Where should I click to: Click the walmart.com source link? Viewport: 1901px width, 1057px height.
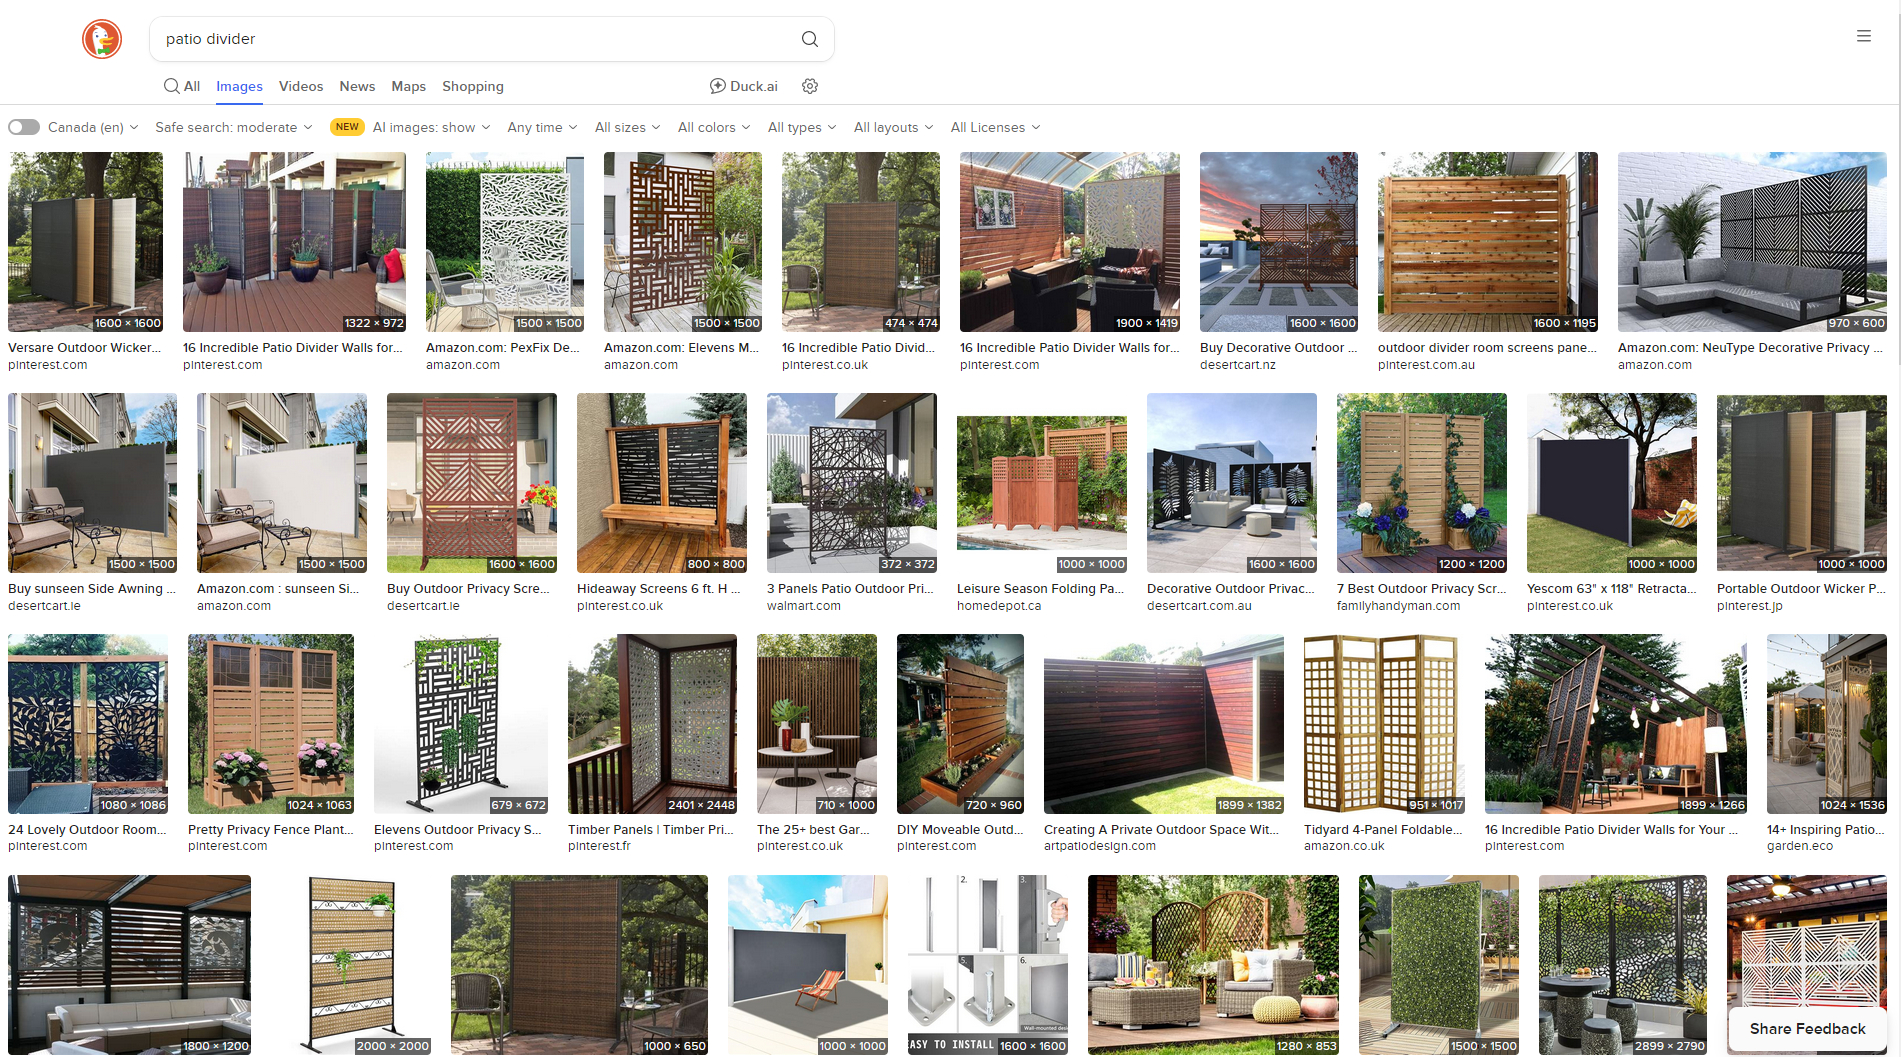coord(804,606)
